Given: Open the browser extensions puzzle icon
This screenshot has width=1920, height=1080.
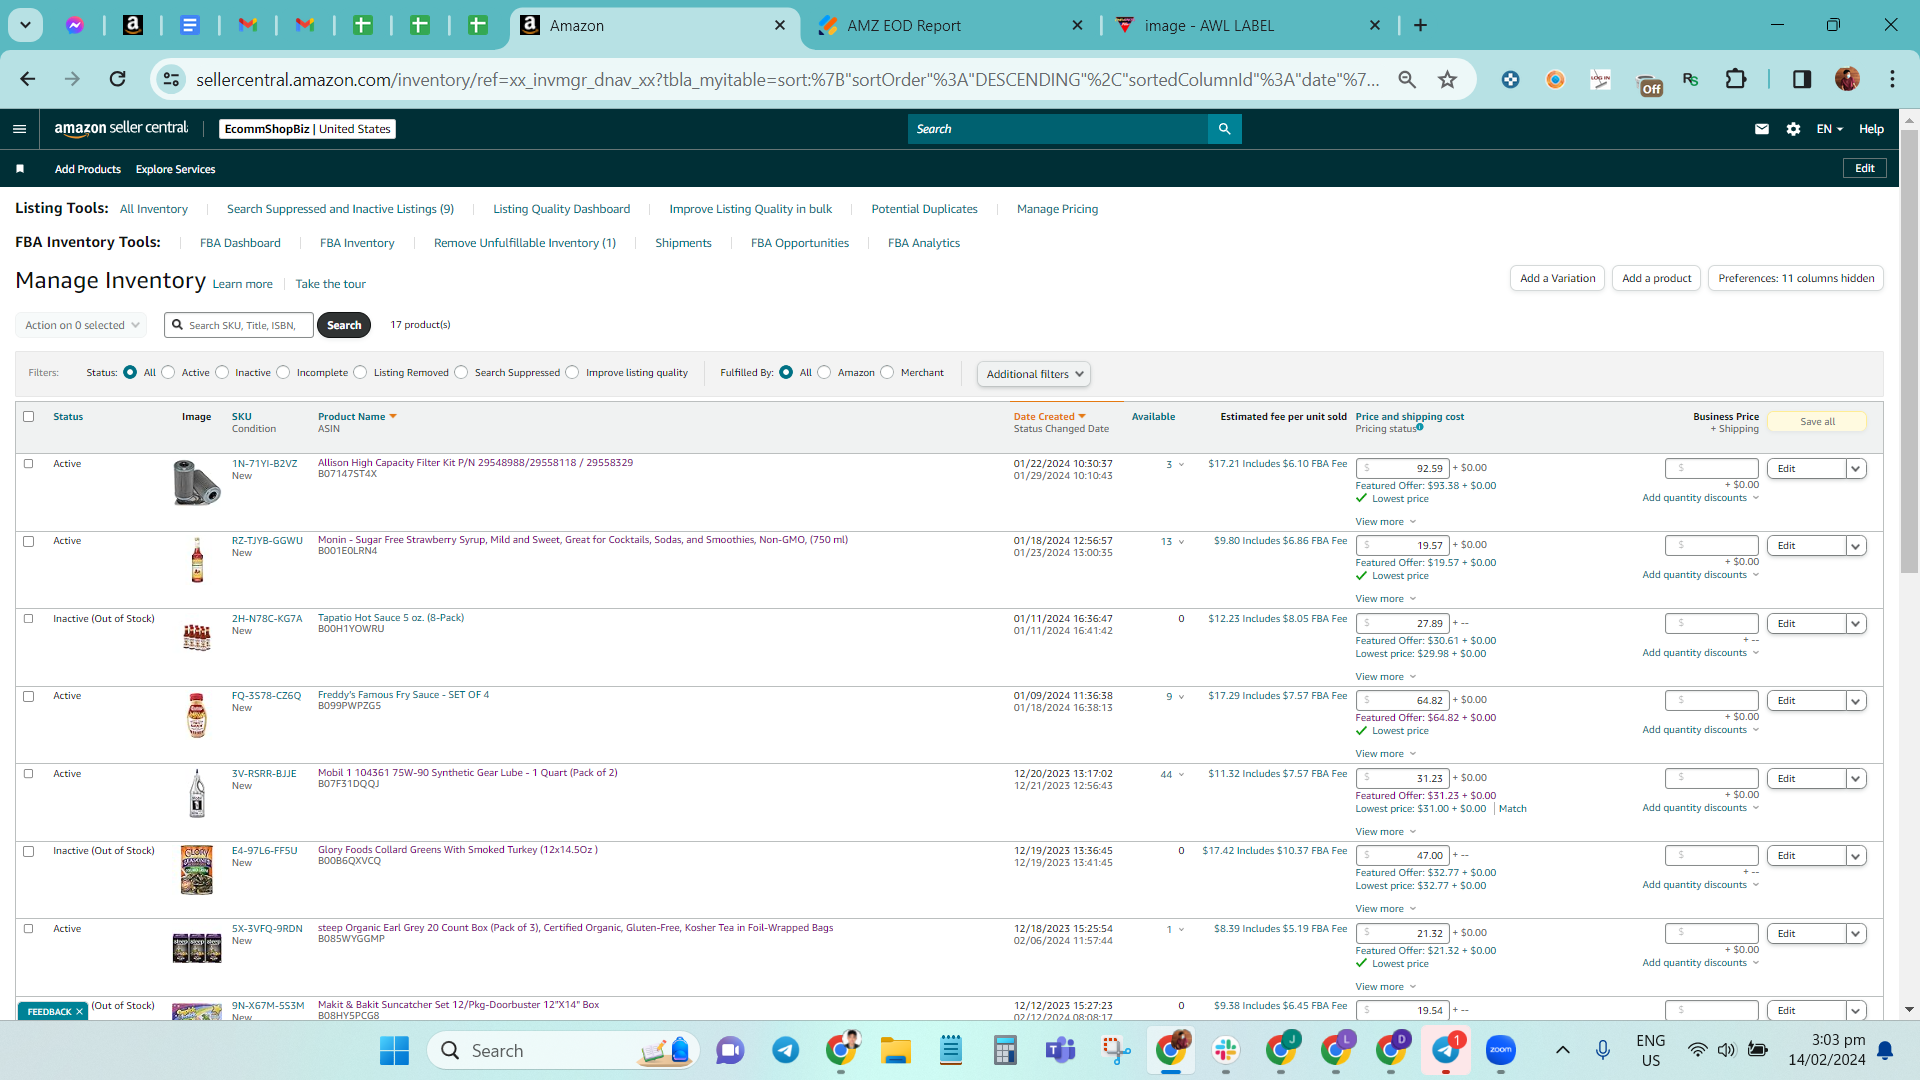Looking at the screenshot, I should (x=1736, y=79).
